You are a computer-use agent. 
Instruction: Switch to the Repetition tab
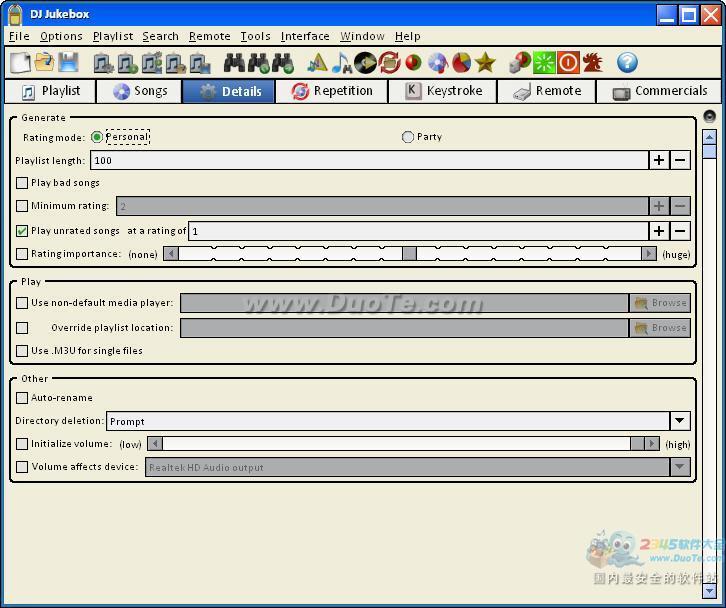point(331,91)
